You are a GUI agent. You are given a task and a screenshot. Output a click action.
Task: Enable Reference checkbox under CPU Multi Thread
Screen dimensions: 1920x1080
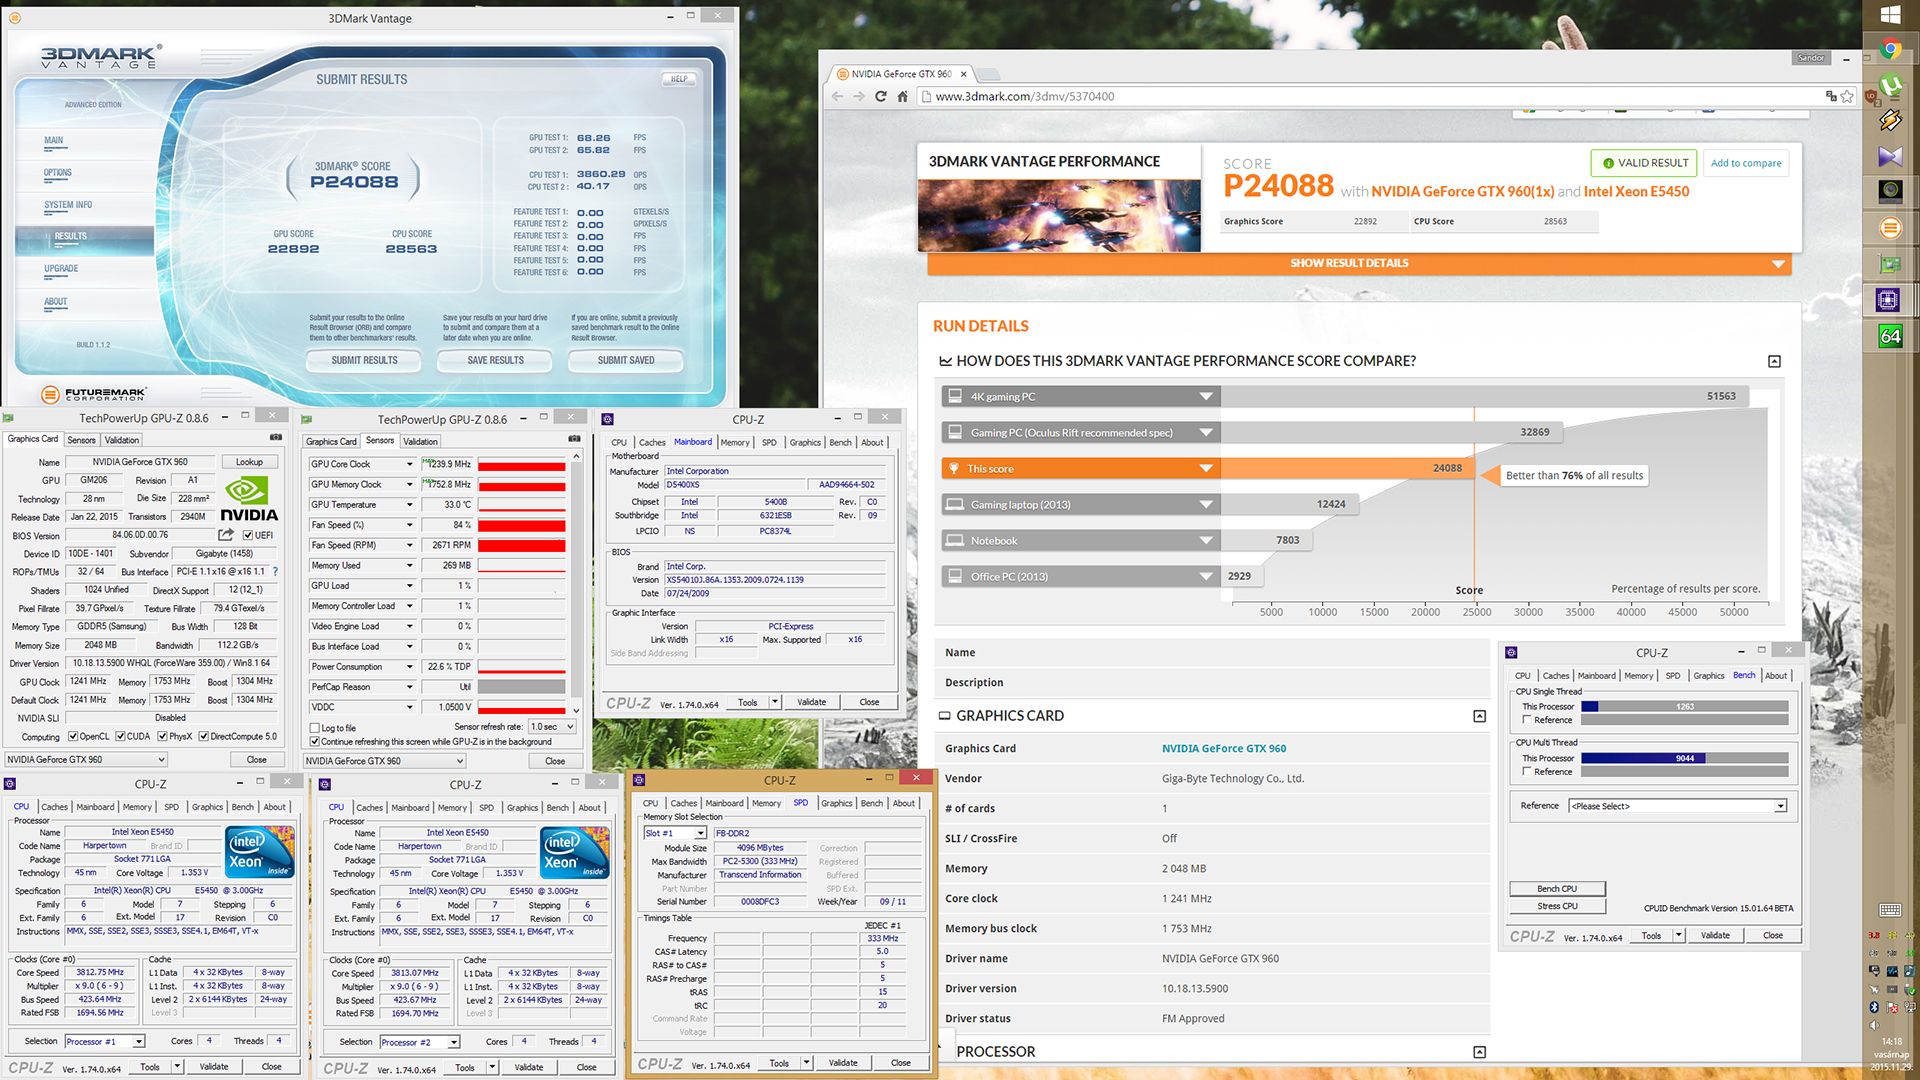1527,772
